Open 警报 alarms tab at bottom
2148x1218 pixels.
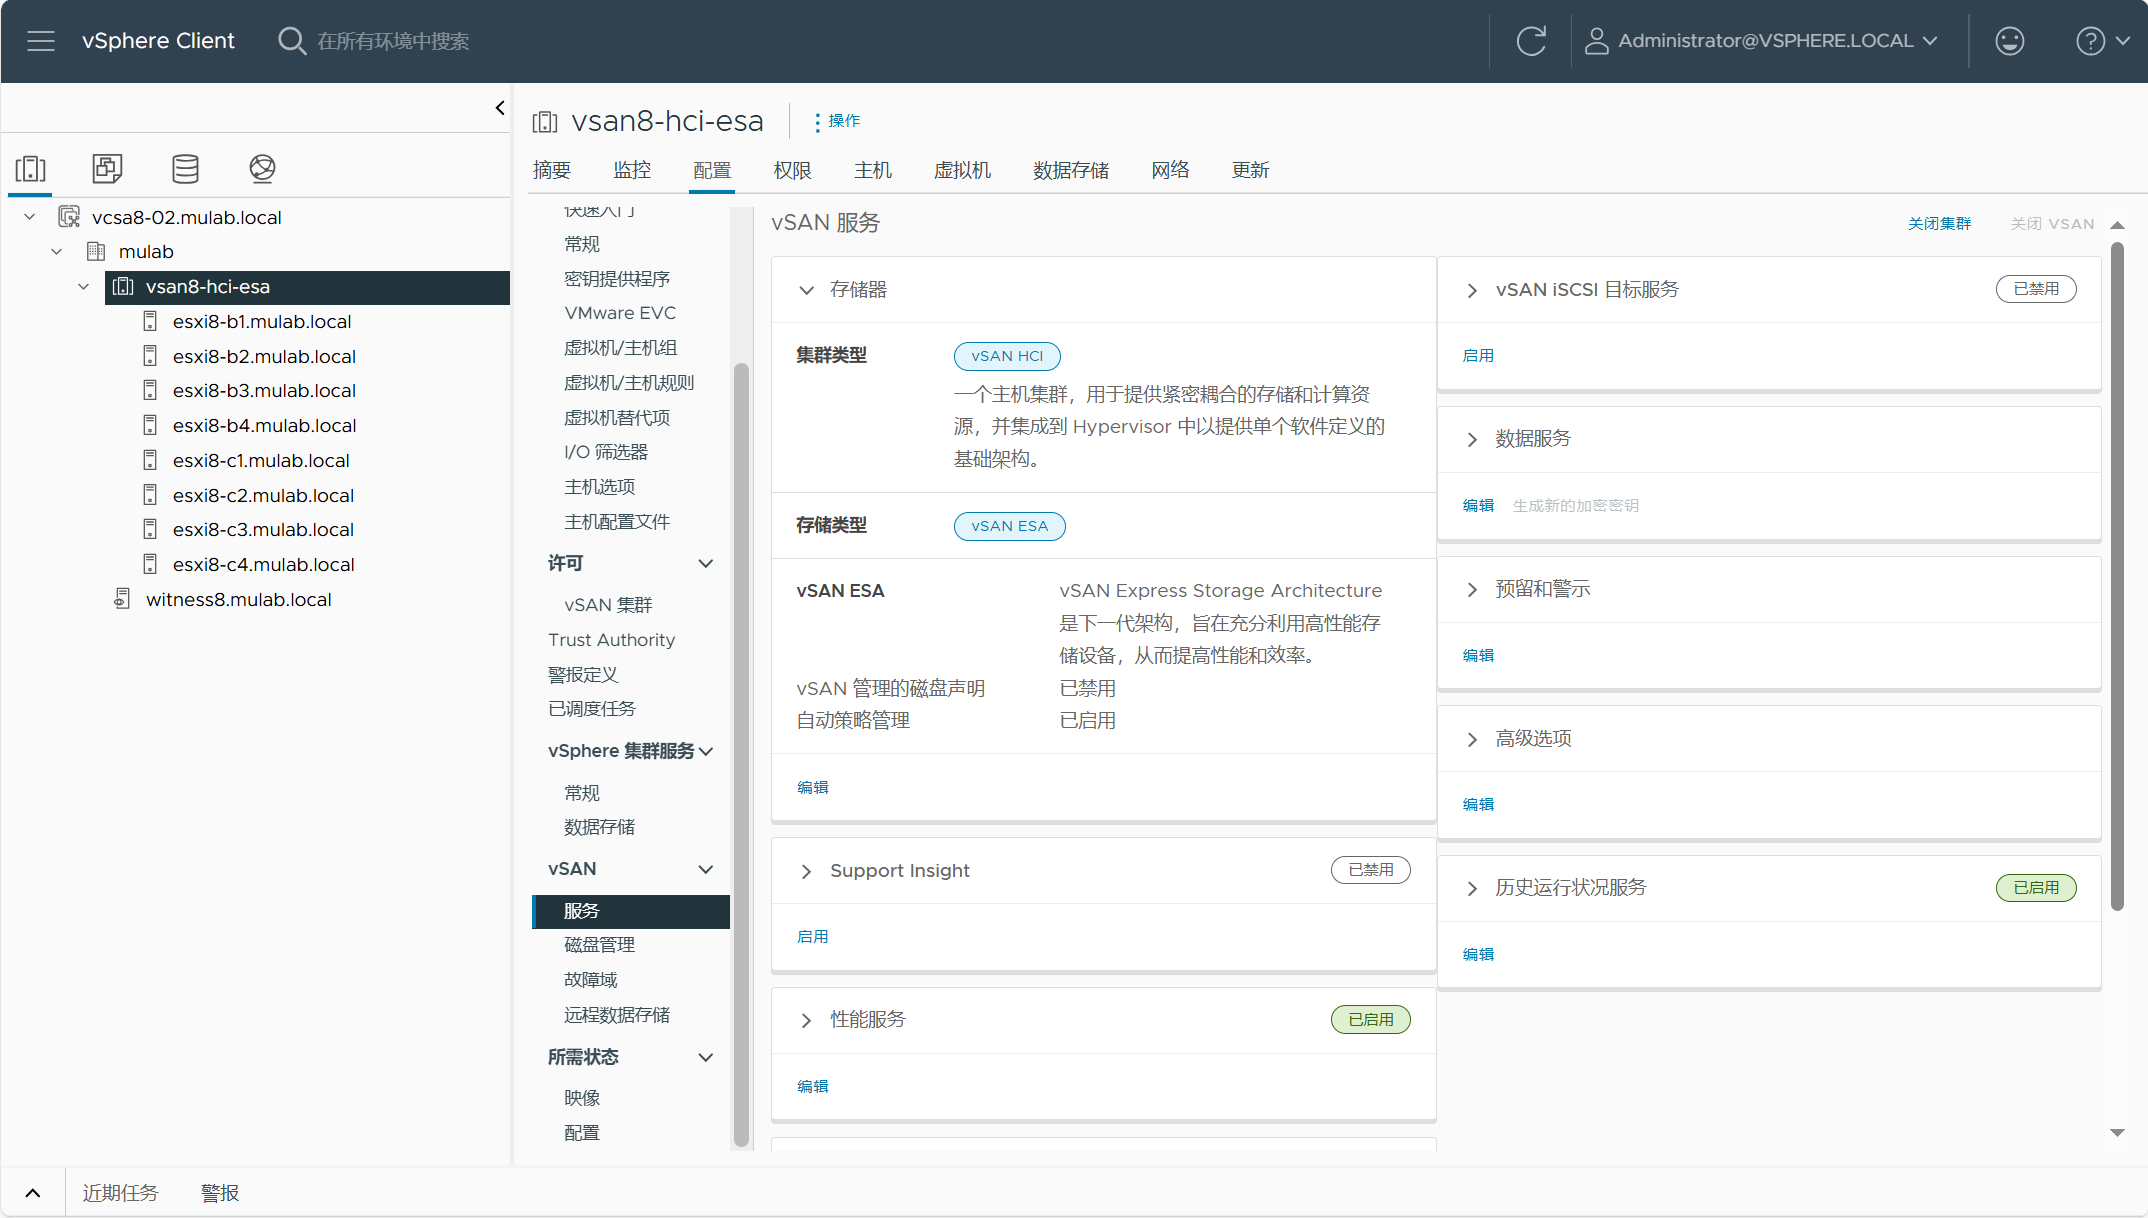click(220, 1193)
